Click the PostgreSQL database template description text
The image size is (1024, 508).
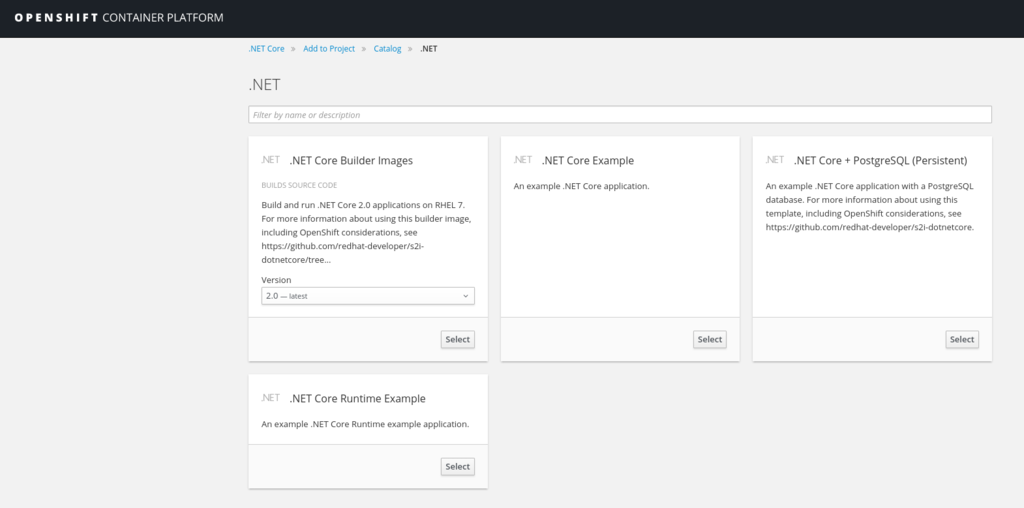[870, 206]
